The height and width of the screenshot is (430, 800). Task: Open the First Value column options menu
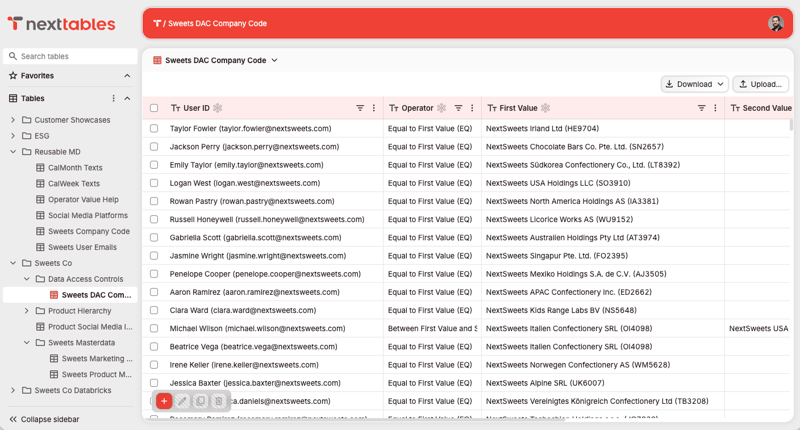[x=715, y=108]
